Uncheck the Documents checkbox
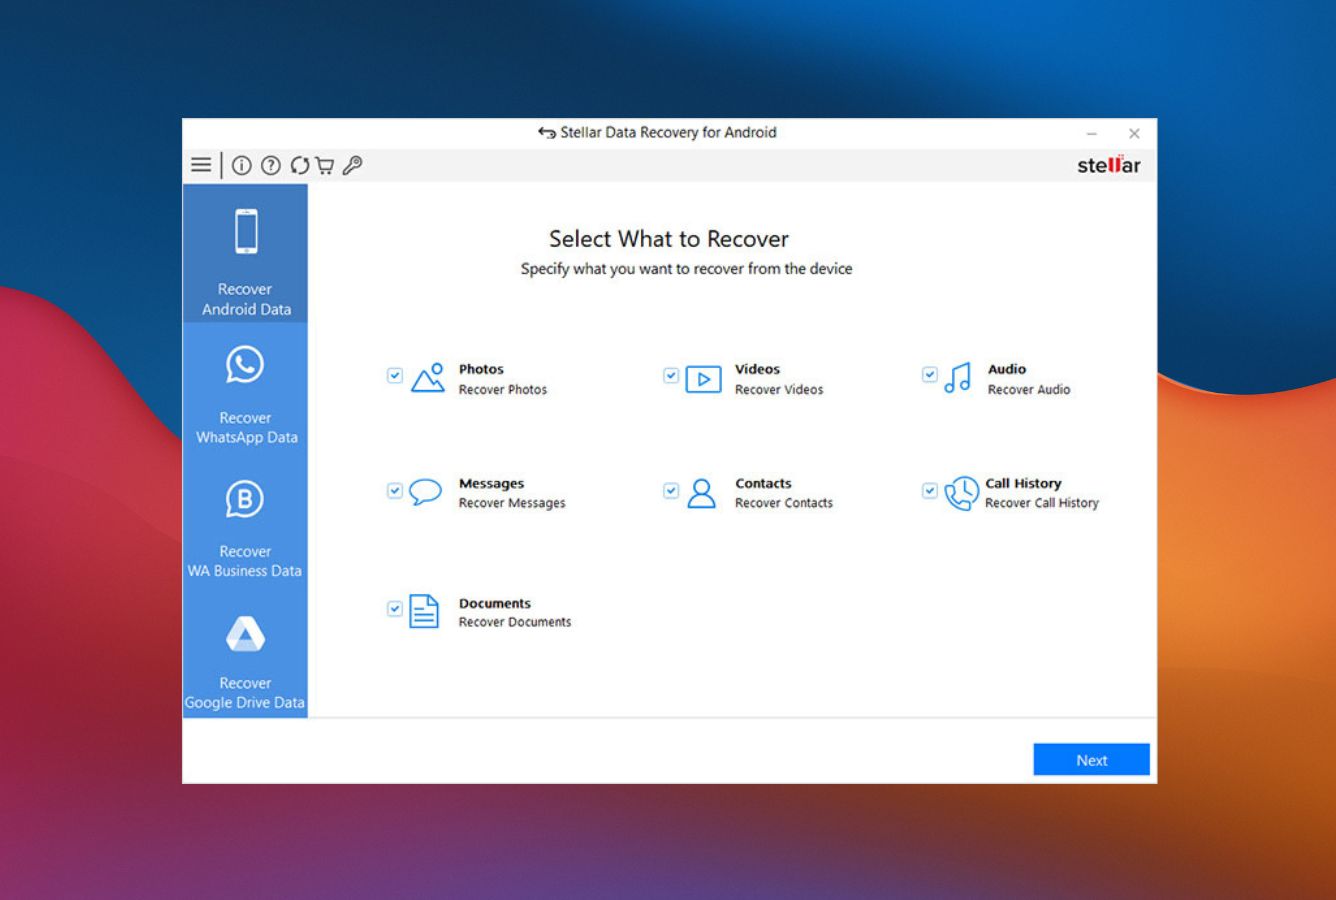The height and width of the screenshot is (900, 1336). (x=395, y=609)
